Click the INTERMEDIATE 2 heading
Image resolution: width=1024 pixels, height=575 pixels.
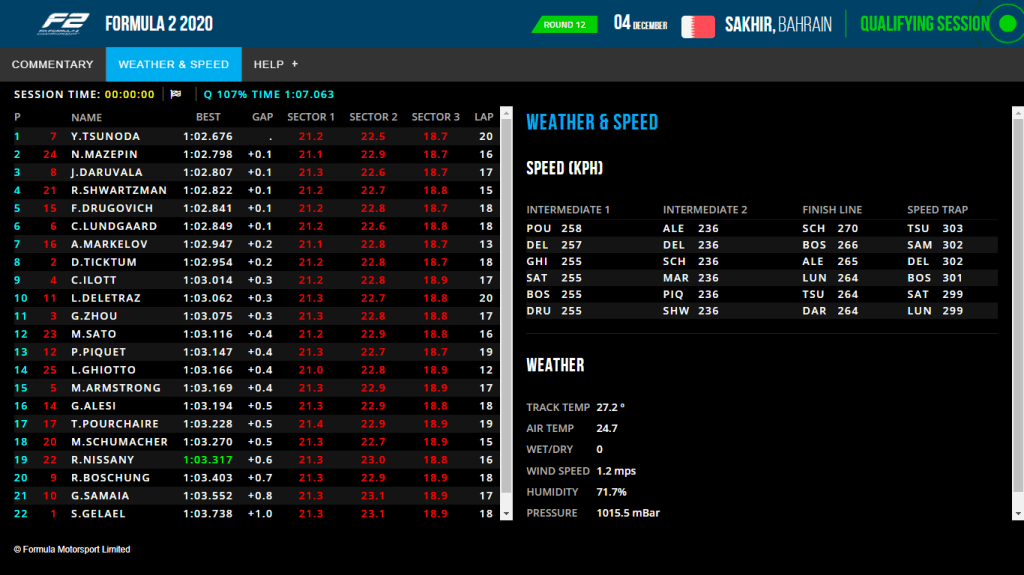pyautogui.click(x=705, y=210)
